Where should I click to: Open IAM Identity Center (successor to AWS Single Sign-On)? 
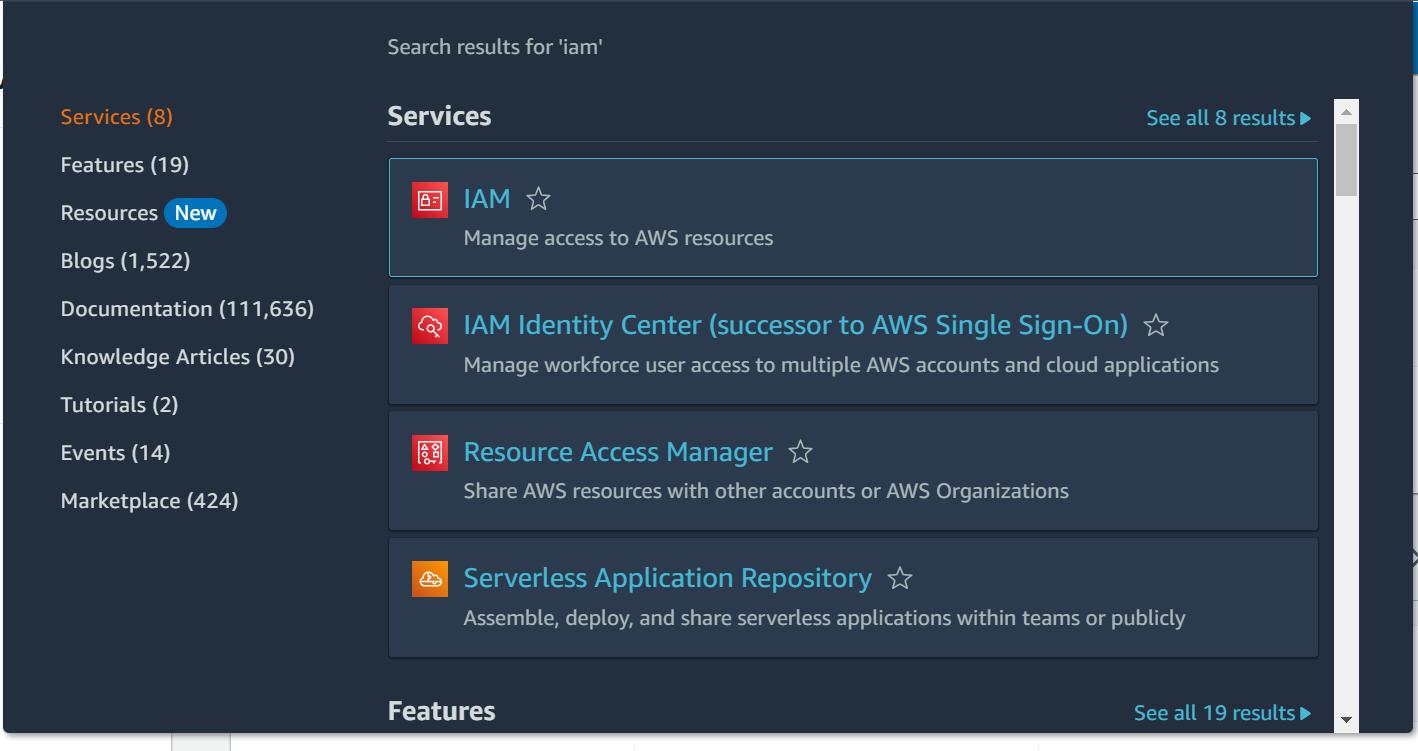pyautogui.click(x=796, y=325)
